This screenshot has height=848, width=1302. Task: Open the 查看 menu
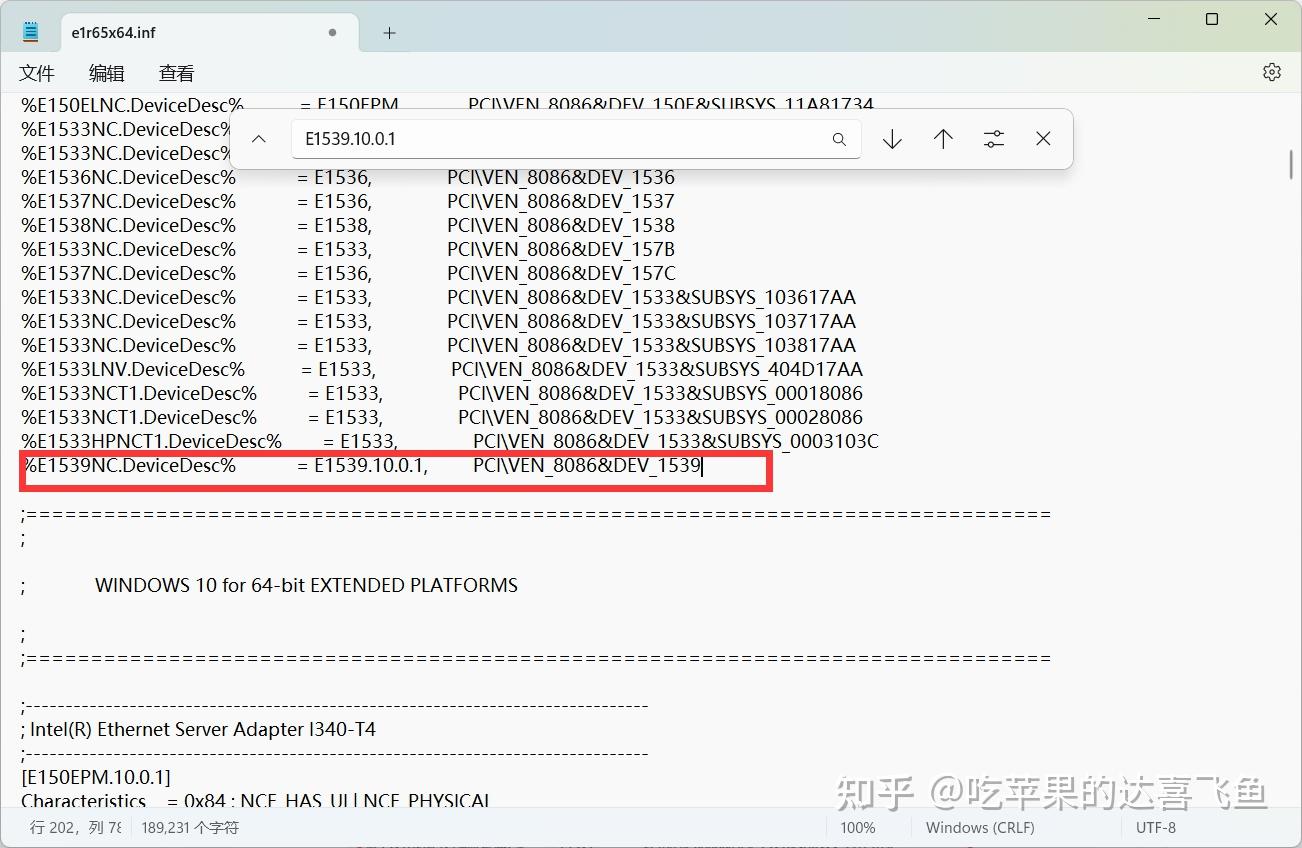pyautogui.click(x=175, y=72)
